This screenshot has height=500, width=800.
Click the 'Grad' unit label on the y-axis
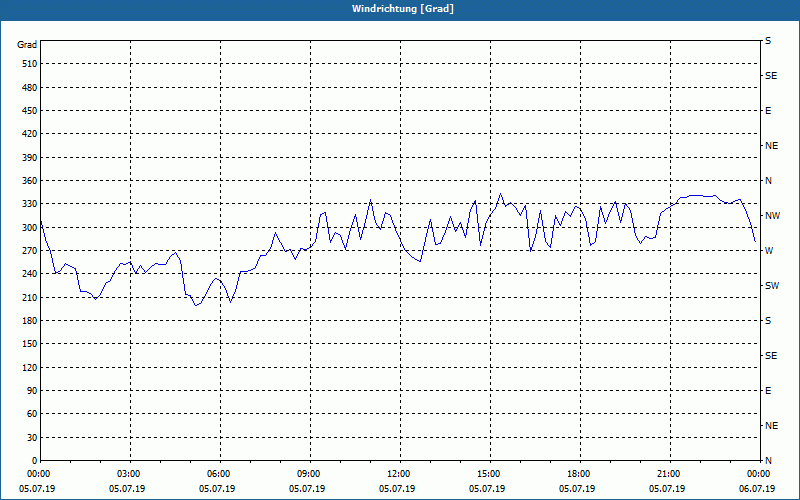click(x=27, y=45)
